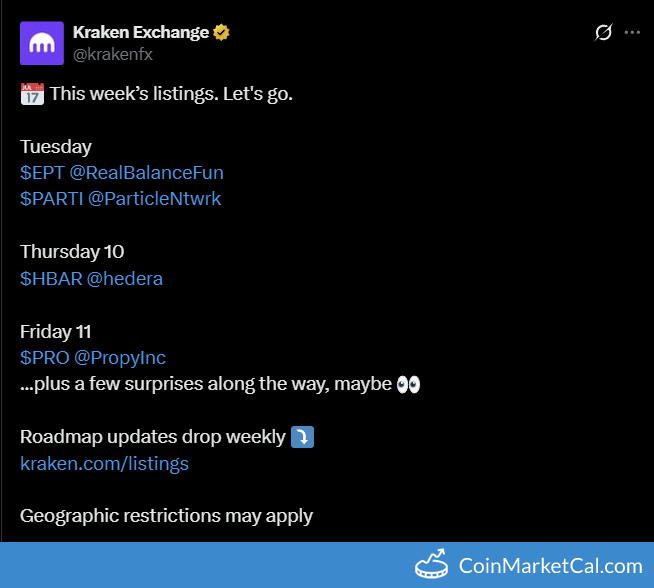Image resolution: width=654 pixels, height=588 pixels.
Task: Open the $PRO cashtag
Action: click(x=43, y=358)
